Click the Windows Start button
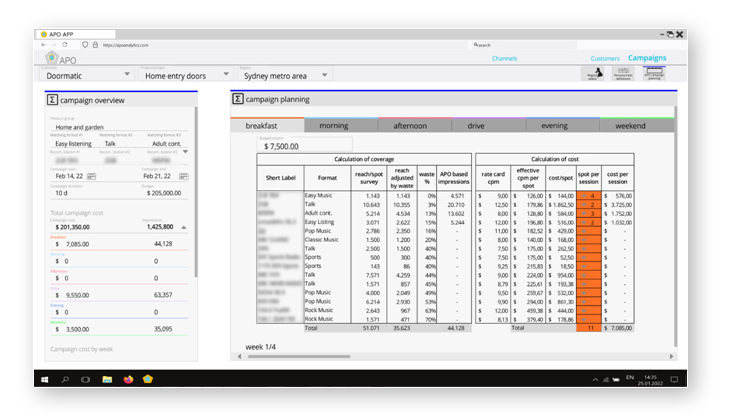This screenshot has height=419, width=729. 43,379
